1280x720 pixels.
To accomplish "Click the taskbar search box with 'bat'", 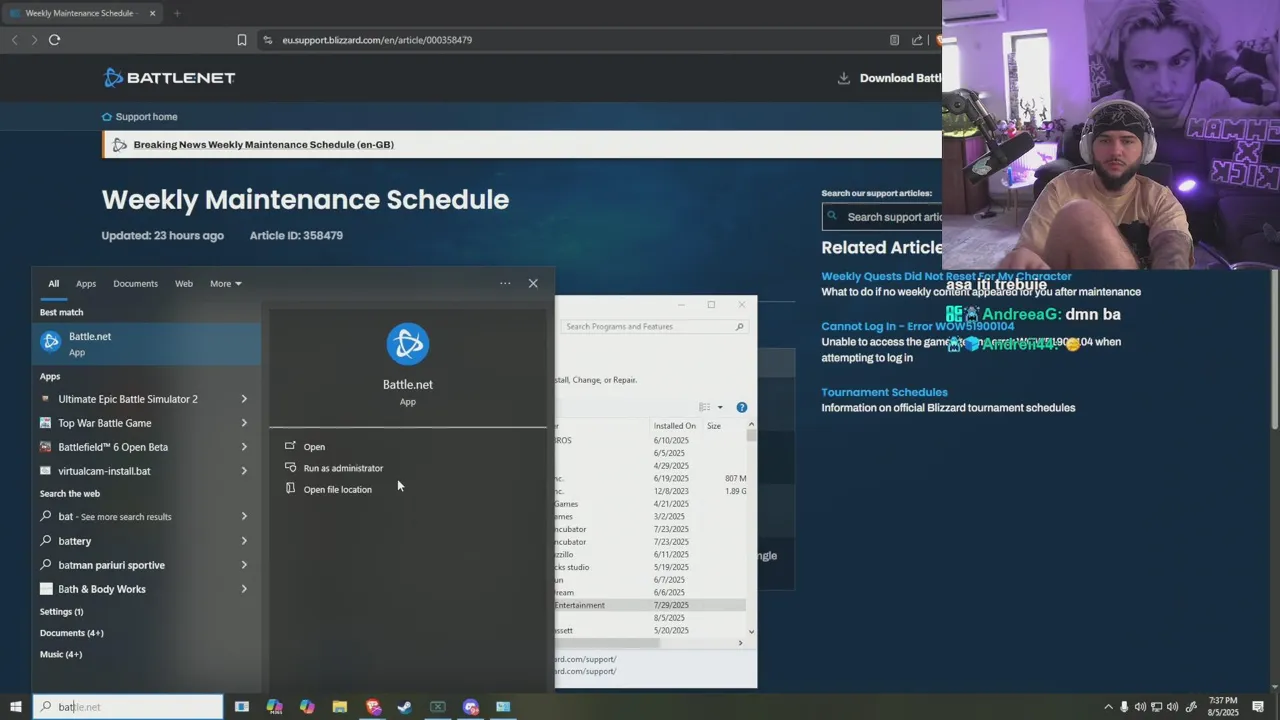I will (x=128, y=707).
